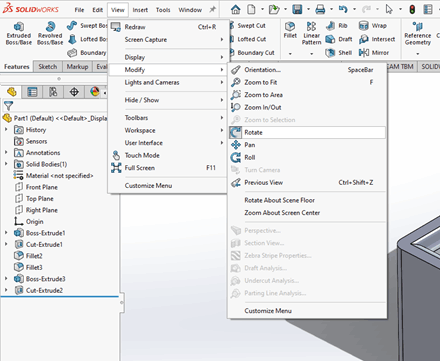Toggle Full Screen in View menu
The width and height of the screenshot is (440, 361).
coord(168,168)
